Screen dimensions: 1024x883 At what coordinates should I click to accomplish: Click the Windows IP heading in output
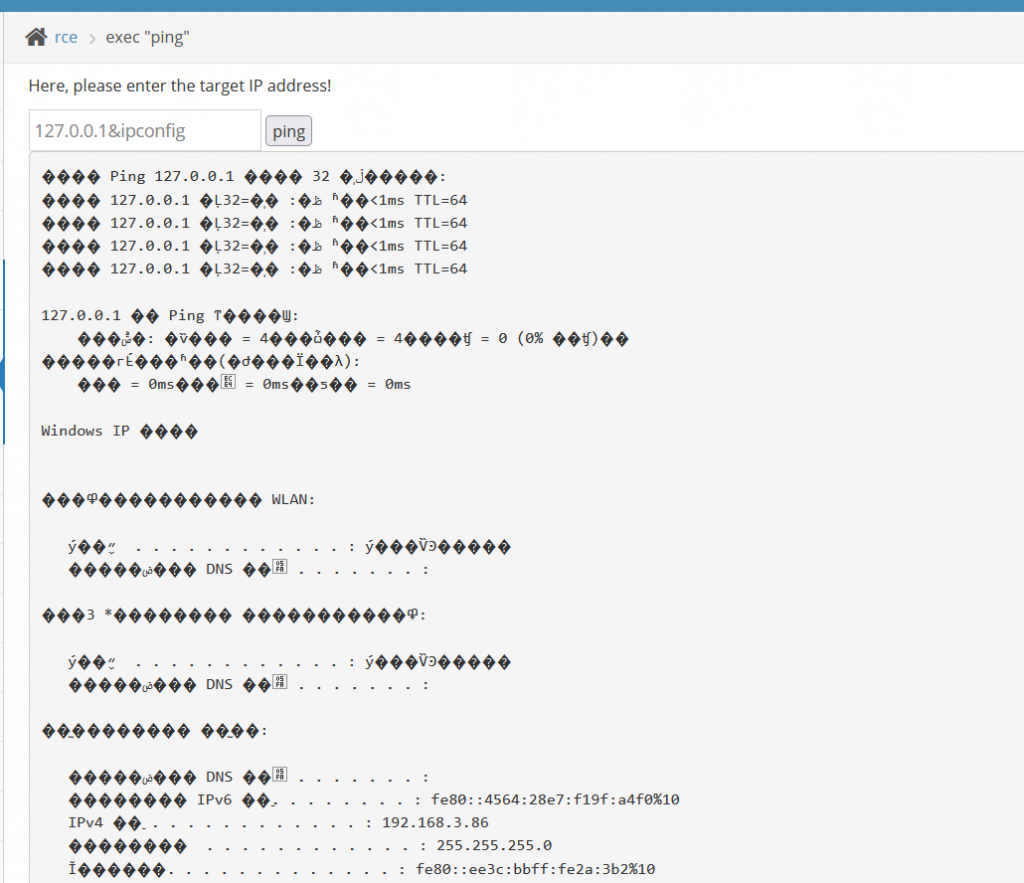coord(119,431)
